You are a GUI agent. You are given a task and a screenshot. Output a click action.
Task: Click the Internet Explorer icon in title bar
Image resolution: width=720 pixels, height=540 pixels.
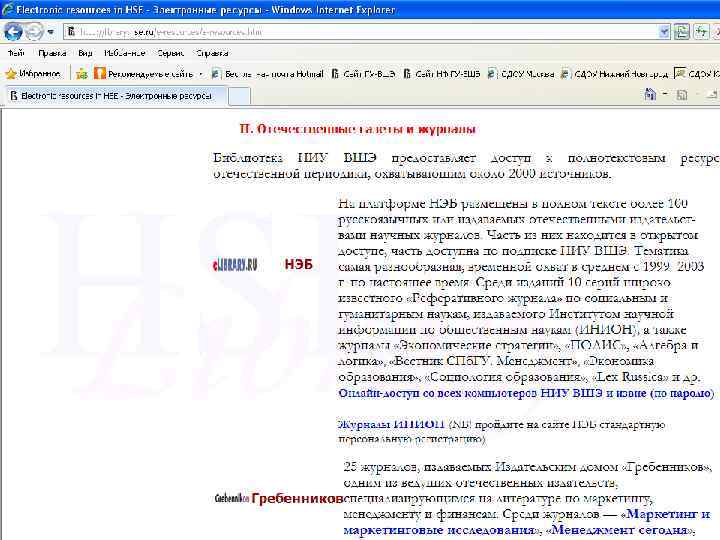coord(7,9)
